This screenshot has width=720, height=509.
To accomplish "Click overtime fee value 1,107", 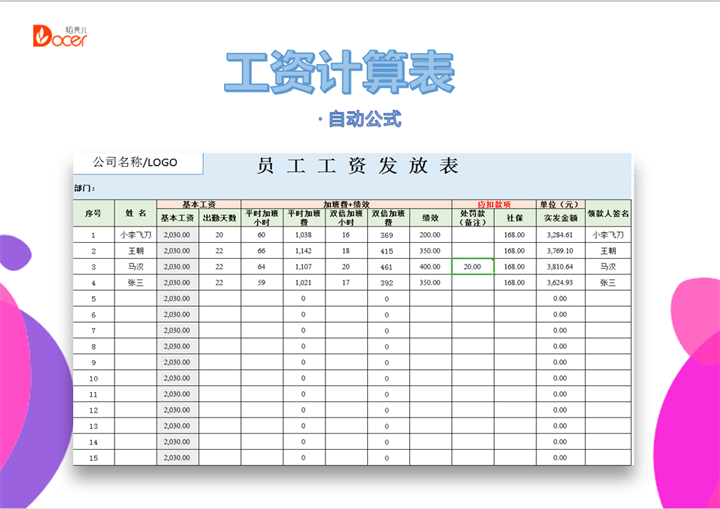I will point(304,266).
